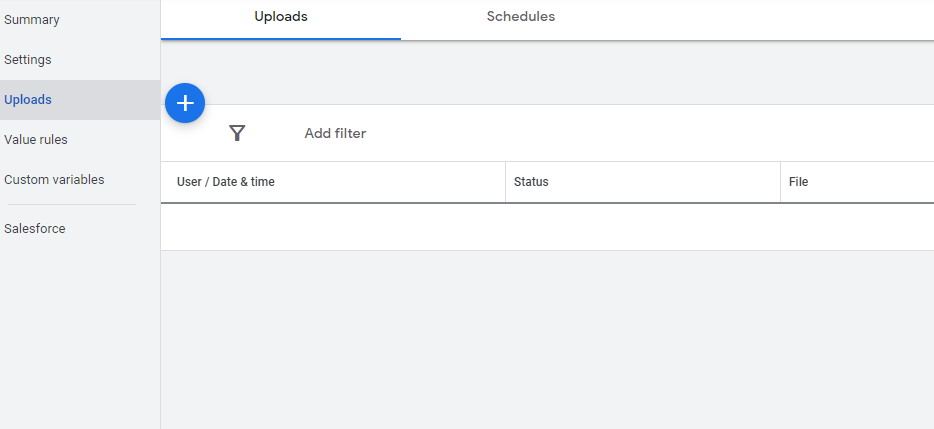Select the Uploads tab at top
The width and height of the screenshot is (934, 429).
pyautogui.click(x=281, y=17)
